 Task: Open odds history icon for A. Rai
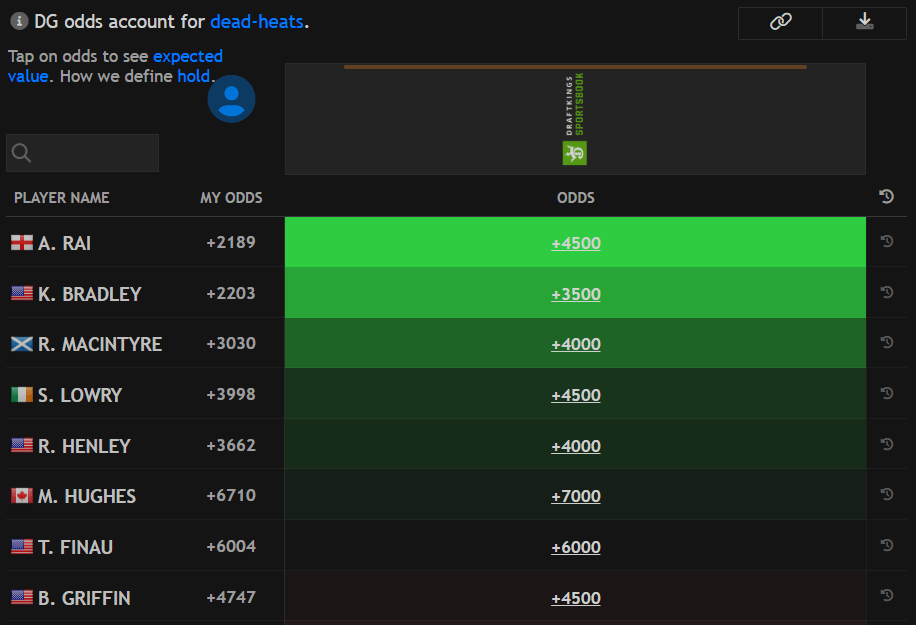(x=886, y=242)
